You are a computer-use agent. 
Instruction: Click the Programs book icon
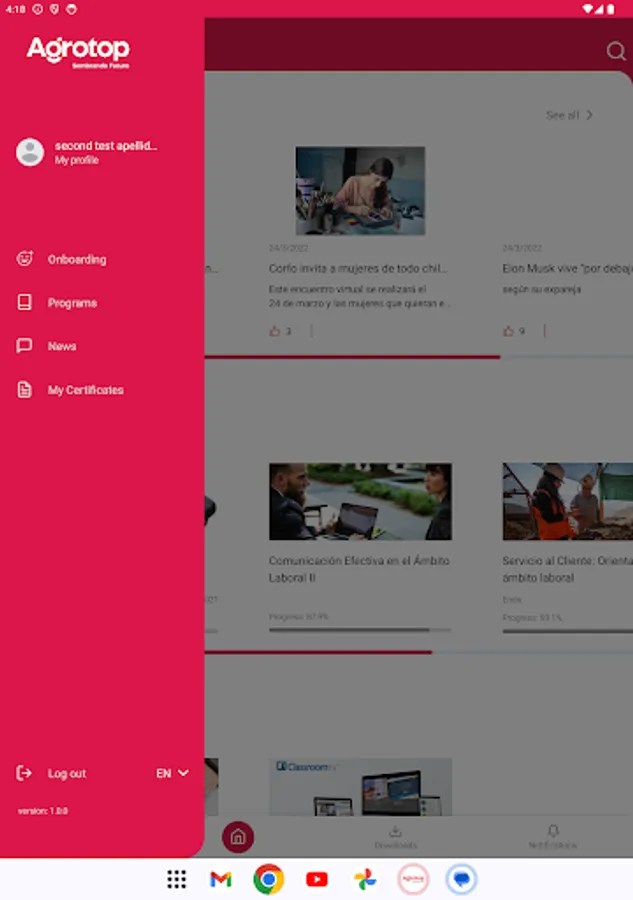click(25, 302)
